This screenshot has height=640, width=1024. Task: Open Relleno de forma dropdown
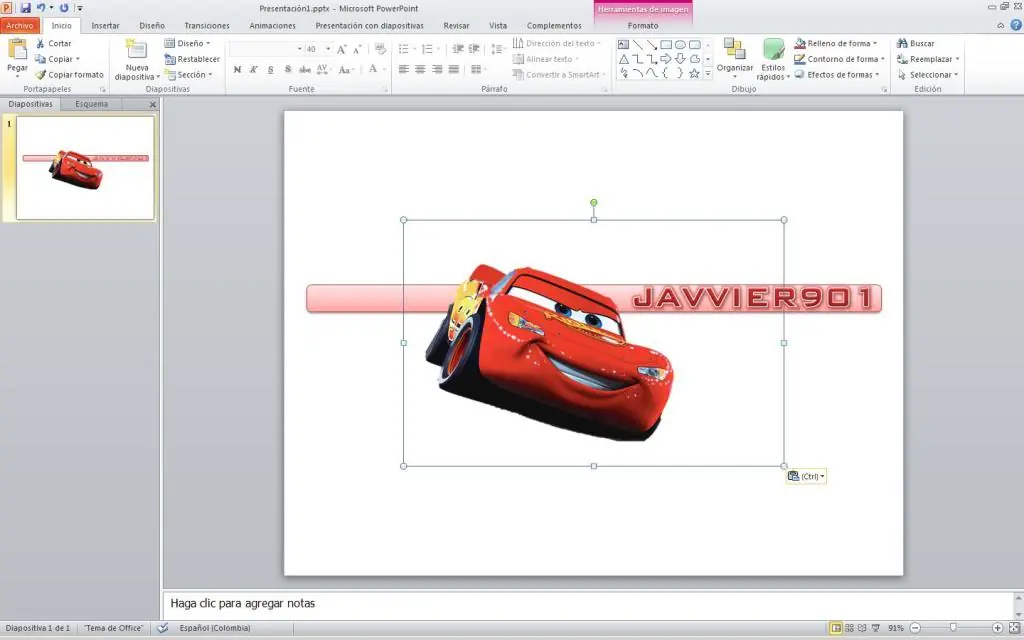[835, 43]
